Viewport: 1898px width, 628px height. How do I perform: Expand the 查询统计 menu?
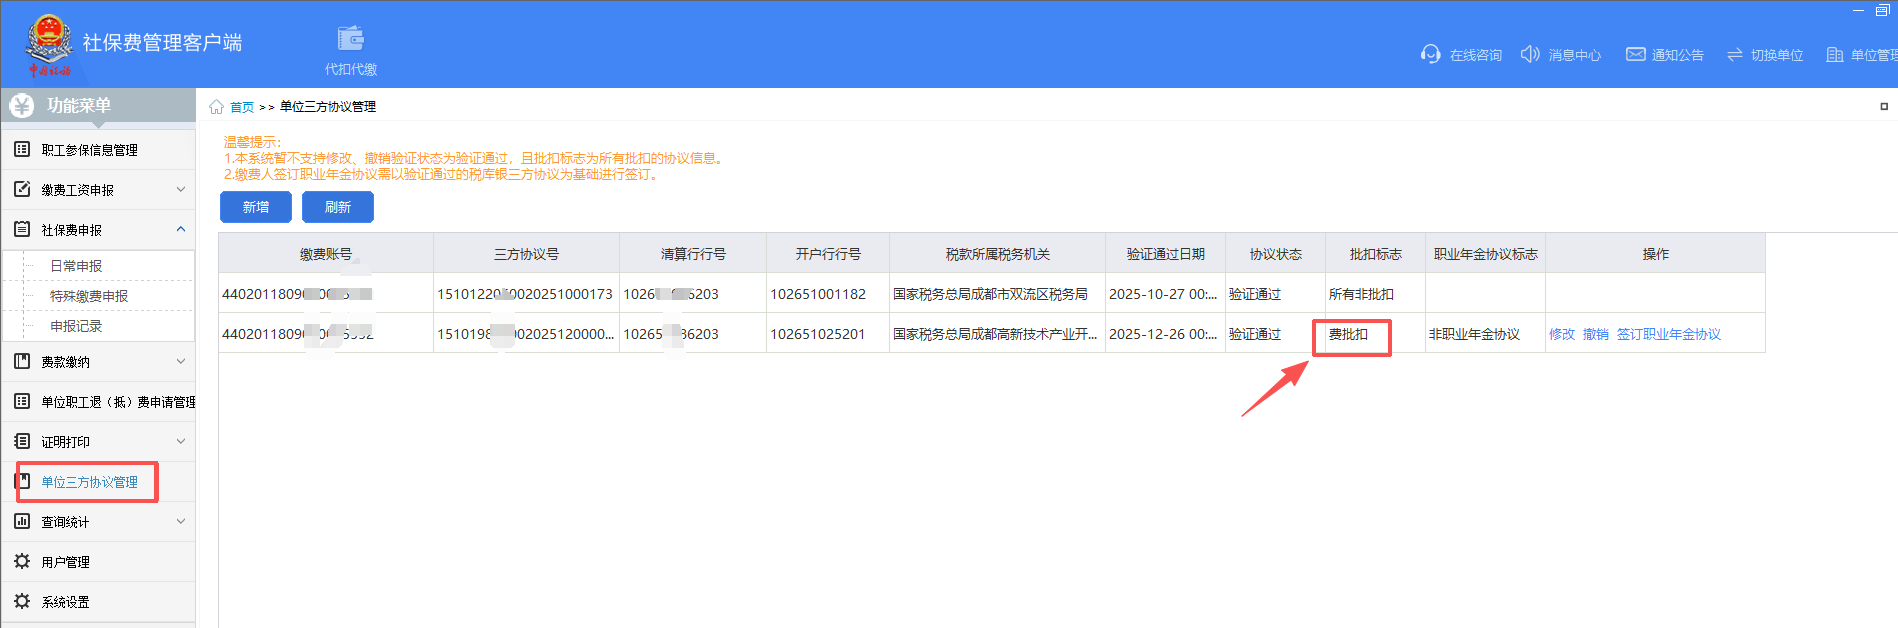[x=180, y=522]
